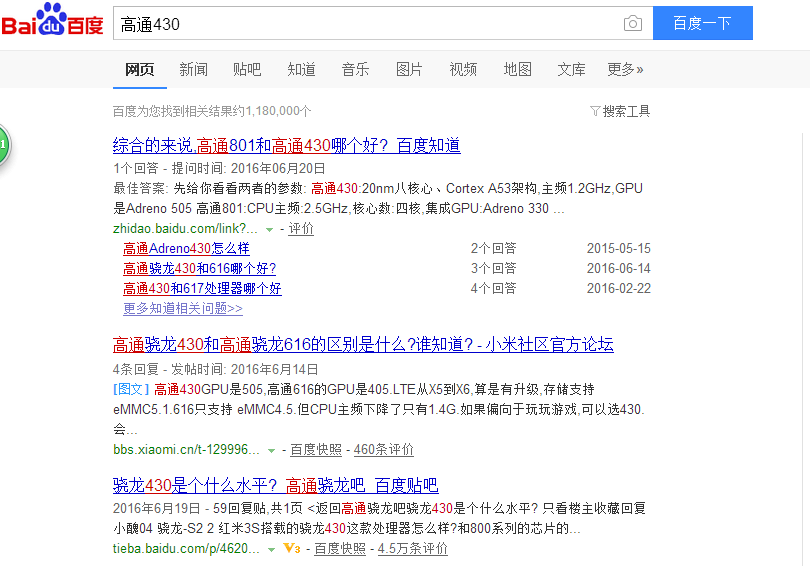Open the 知道 tab
Image resolution: width=810 pixels, height=566 pixels.
[301, 69]
